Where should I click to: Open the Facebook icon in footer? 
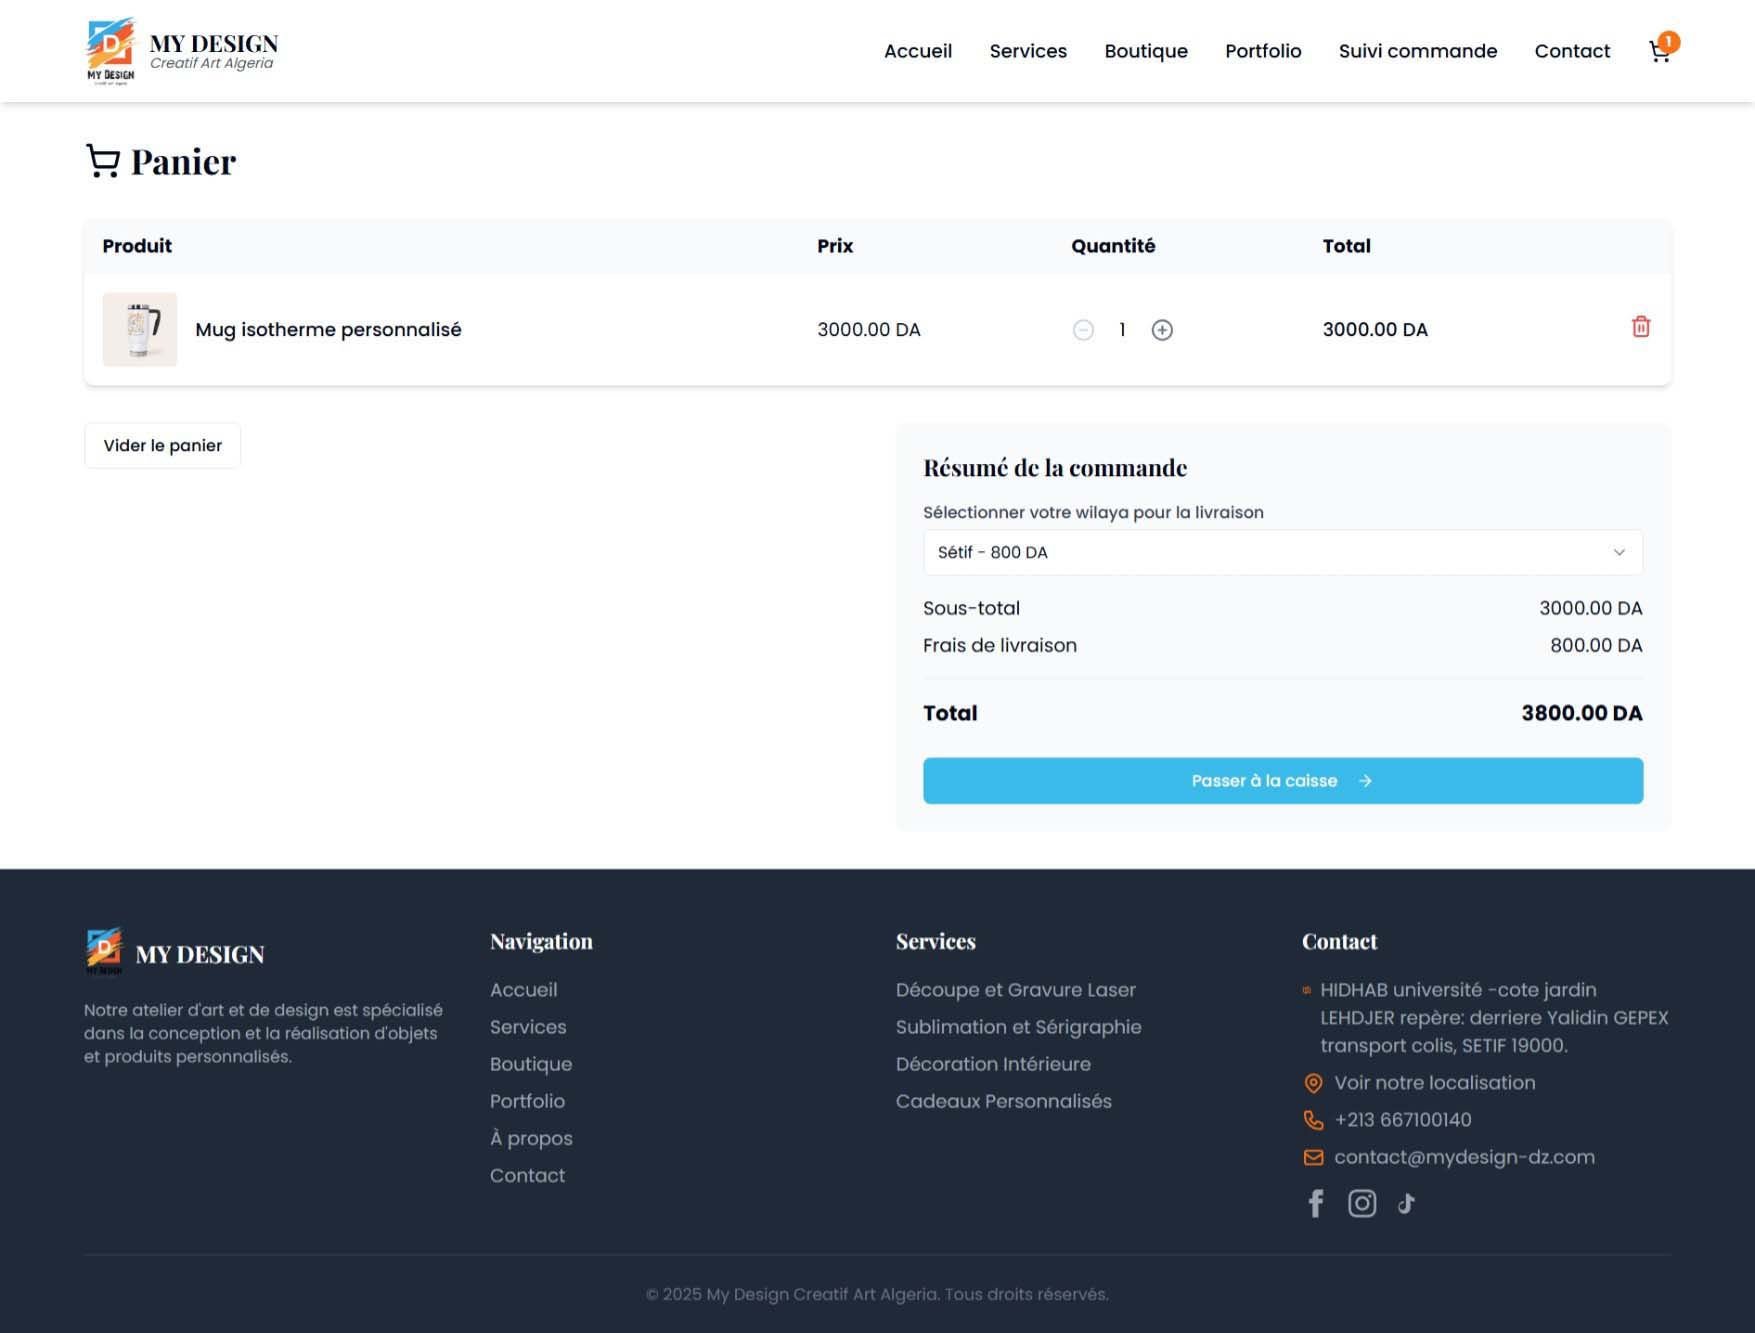(1315, 1203)
